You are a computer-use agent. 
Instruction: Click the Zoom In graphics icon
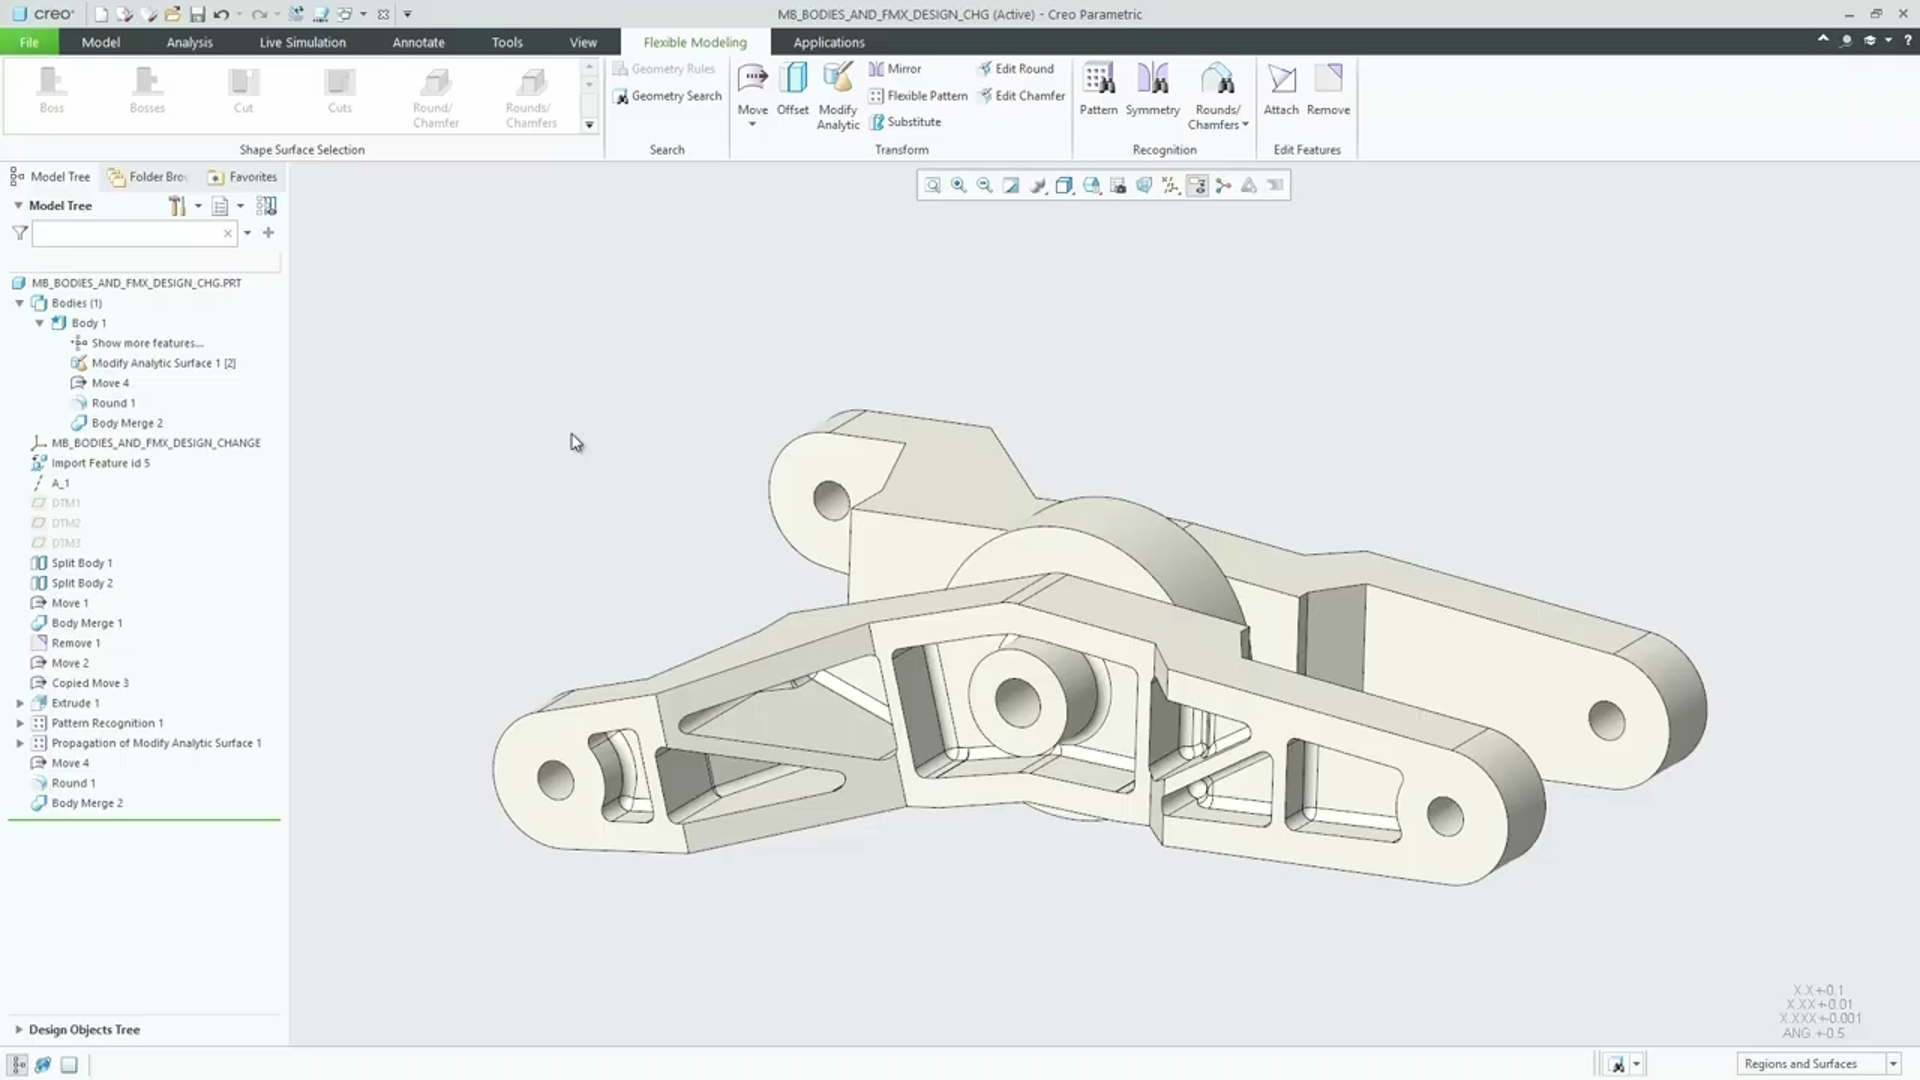(x=958, y=185)
